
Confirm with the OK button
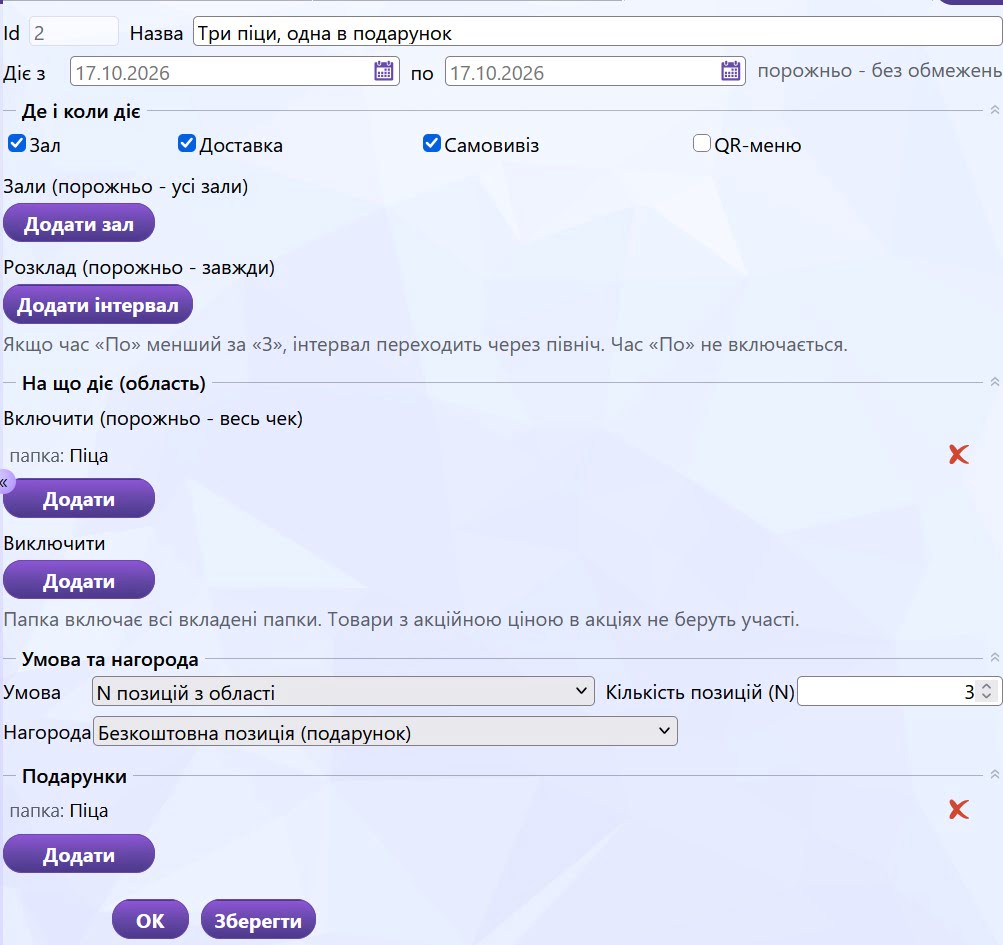pos(150,920)
